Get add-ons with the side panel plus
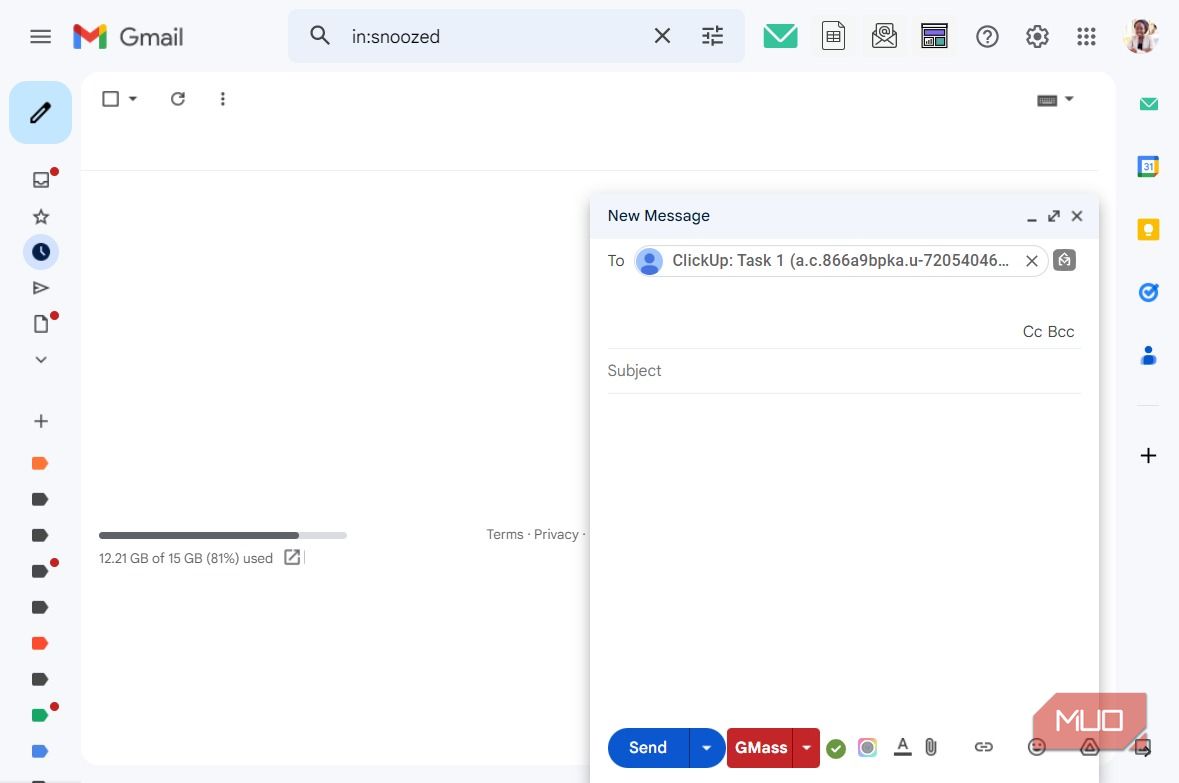 click(1148, 456)
